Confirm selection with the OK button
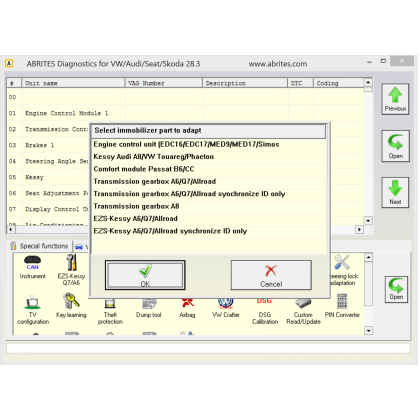The width and height of the screenshot is (420, 420). pyautogui.click(x=145, y=275)
